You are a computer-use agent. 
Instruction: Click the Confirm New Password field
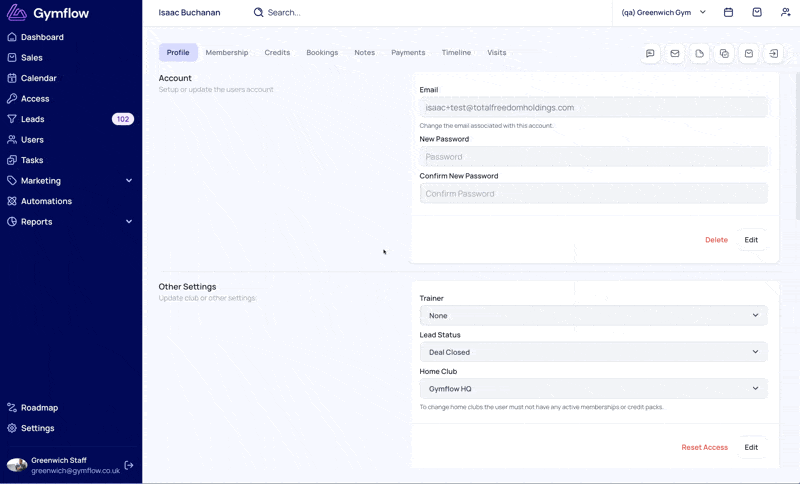pos(593,194)
